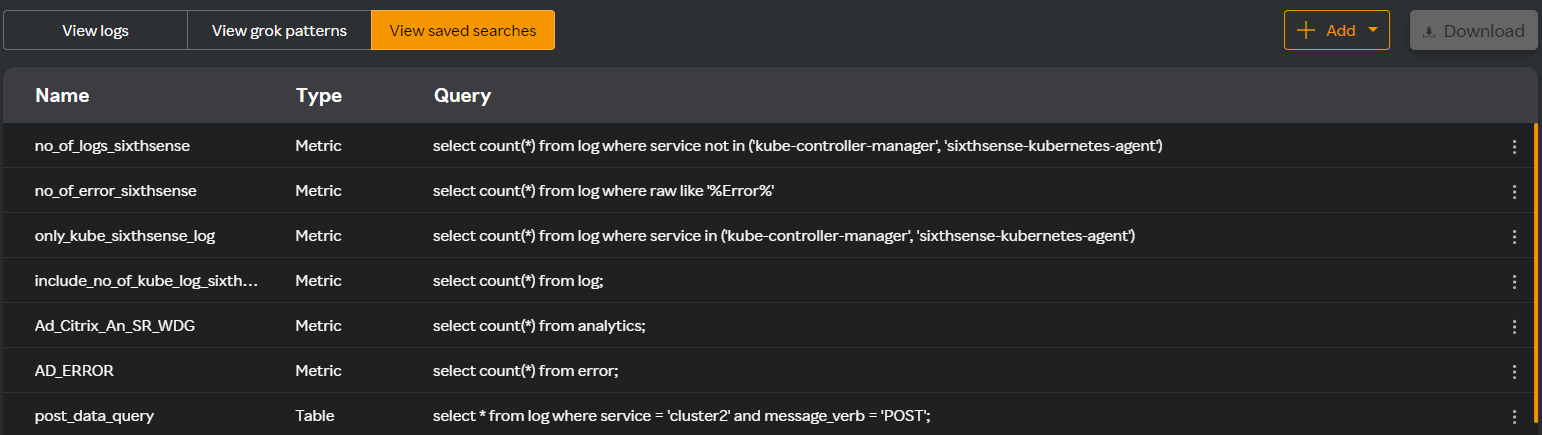
Task: Open three-dot menu for Ad_Citrix_An_SR_WDG row
Action: (x=1514, y=326)
